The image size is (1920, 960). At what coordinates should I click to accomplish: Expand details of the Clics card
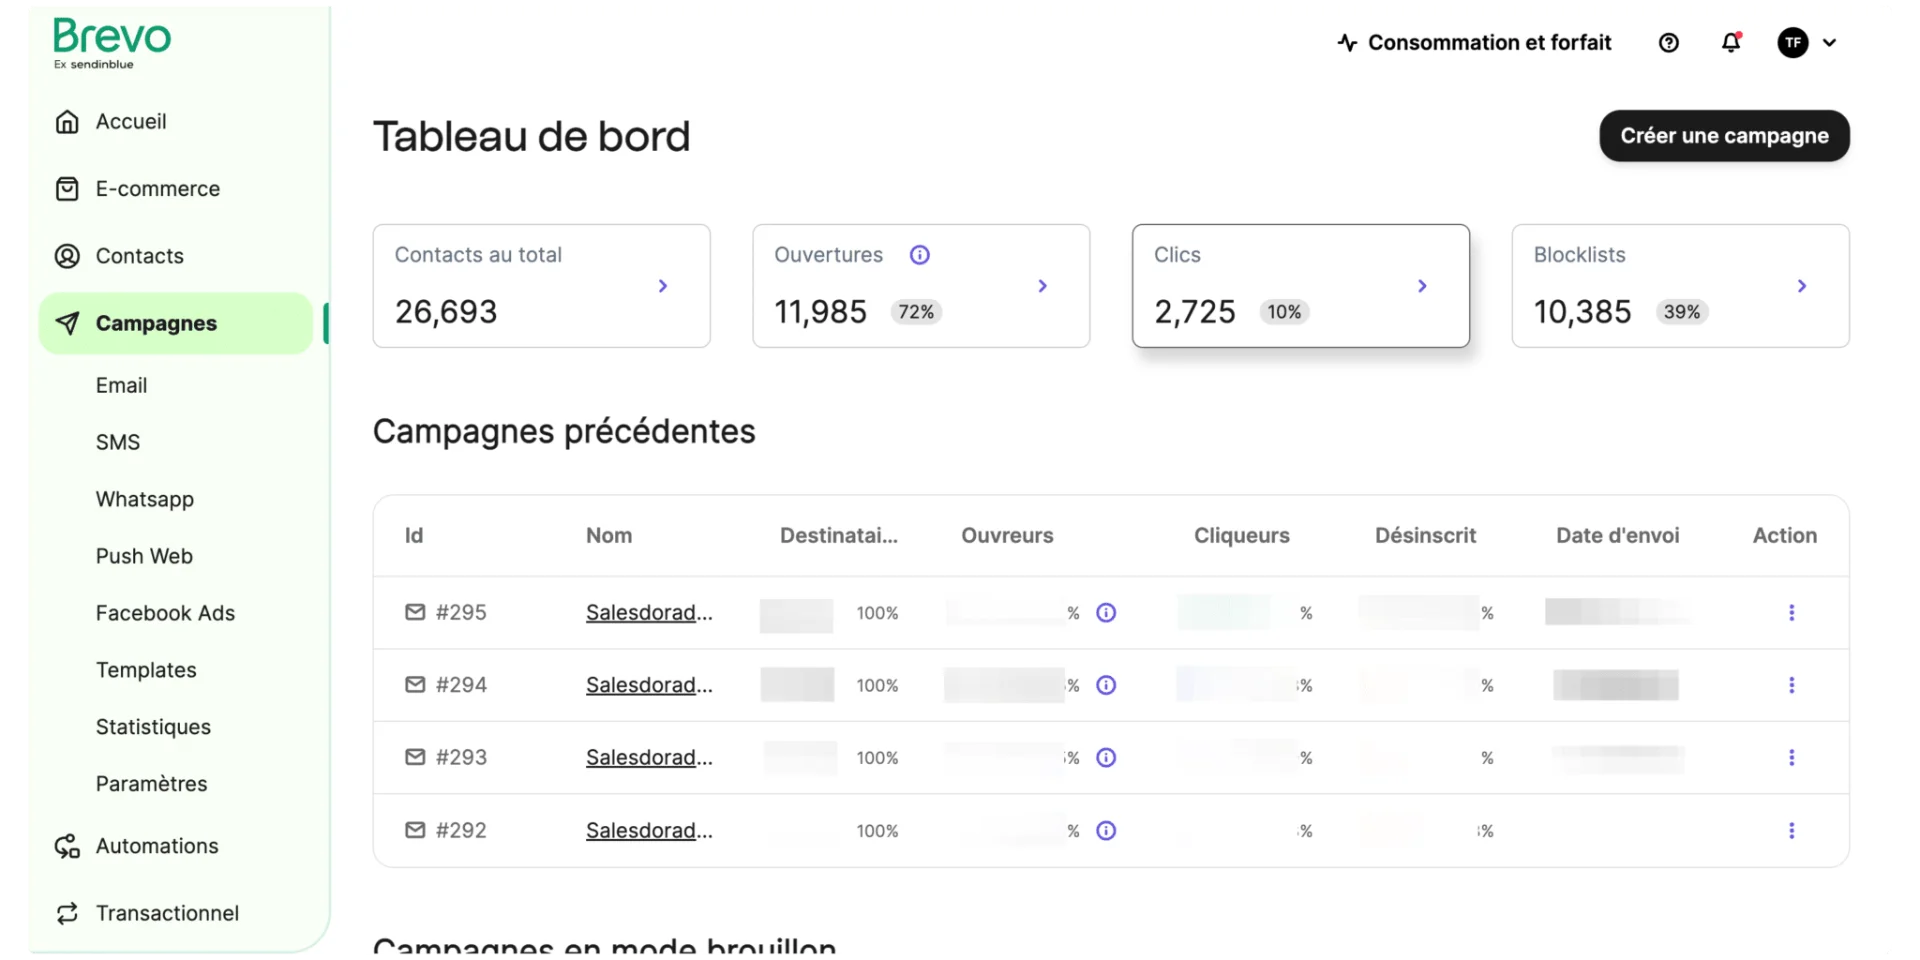pyautogui.click(x=1421, y=286)
